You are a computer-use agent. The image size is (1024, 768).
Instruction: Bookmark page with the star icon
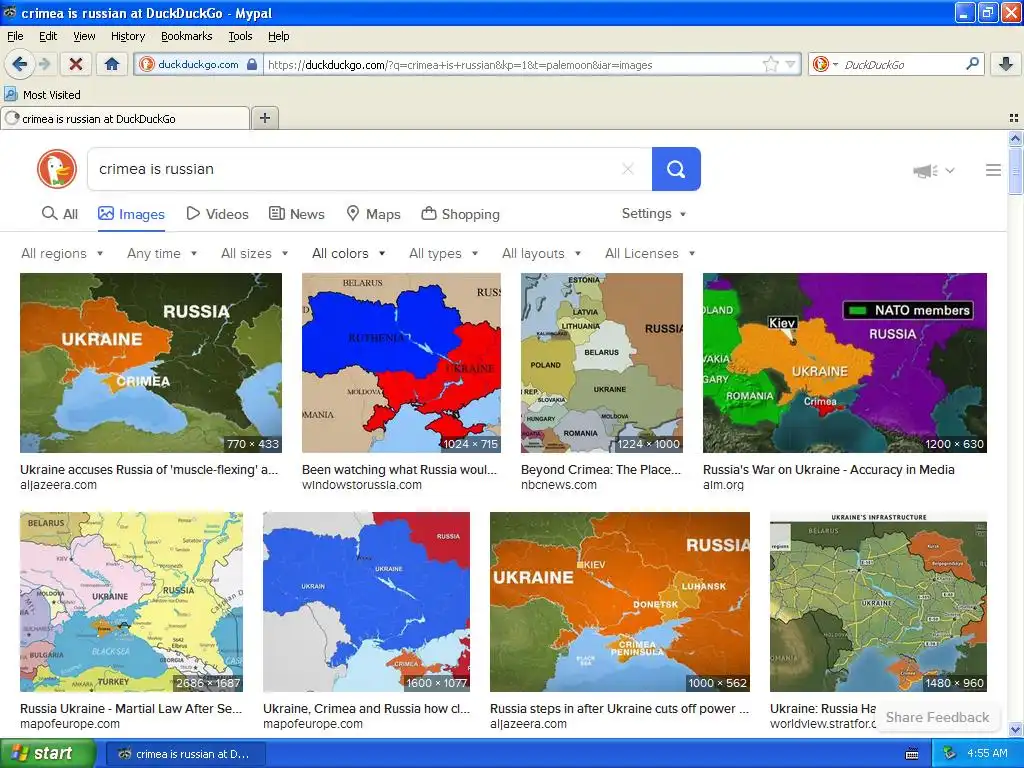pyautogui.click(x=771, y=64)
